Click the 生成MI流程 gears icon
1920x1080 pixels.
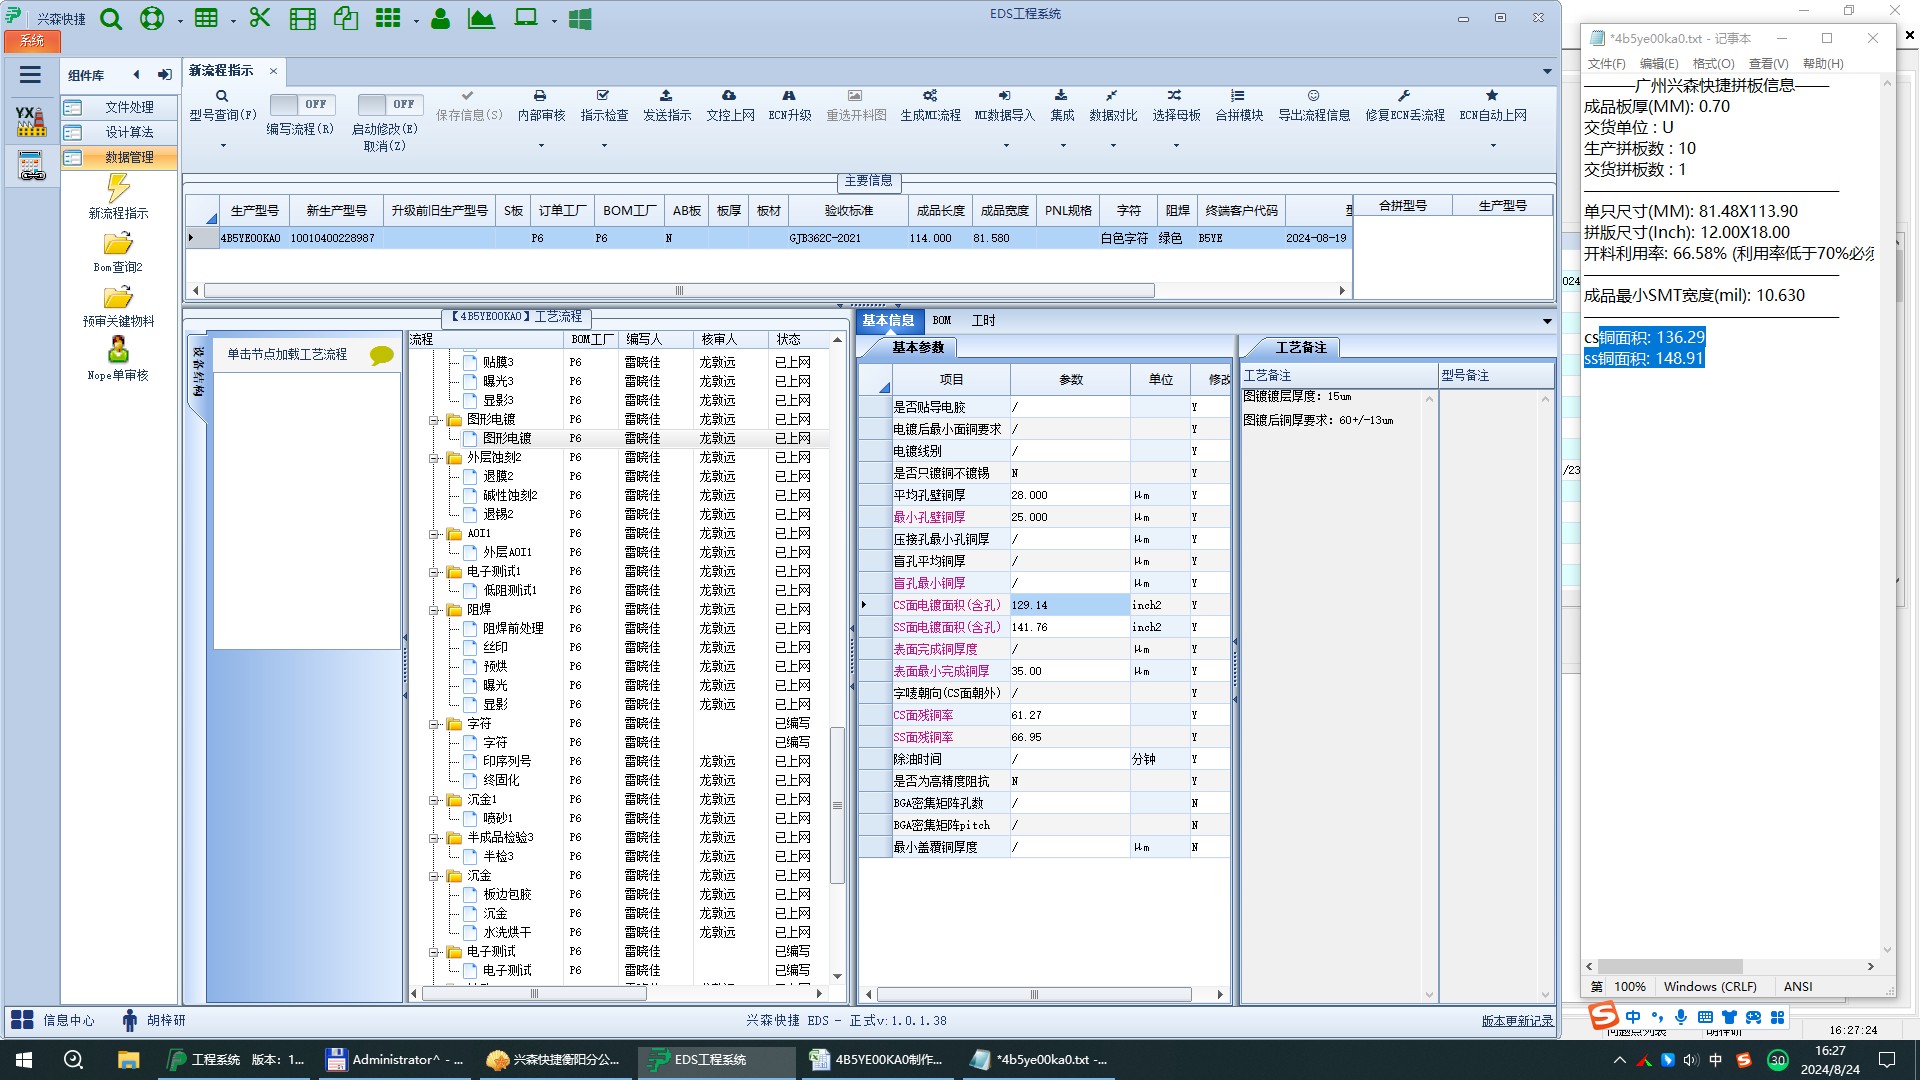click(929, 96)
